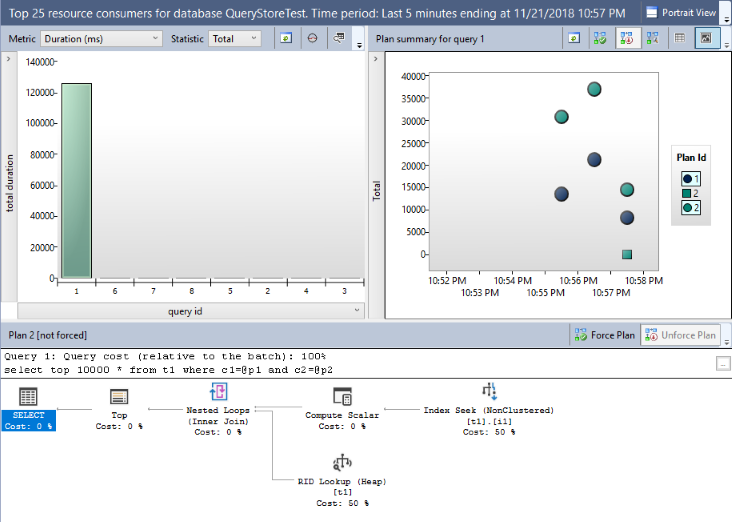Open the Unforce Plan toolbar overflow arrow
The height and width of the screenshot is (522, 732).
click(x=727, y=336)
